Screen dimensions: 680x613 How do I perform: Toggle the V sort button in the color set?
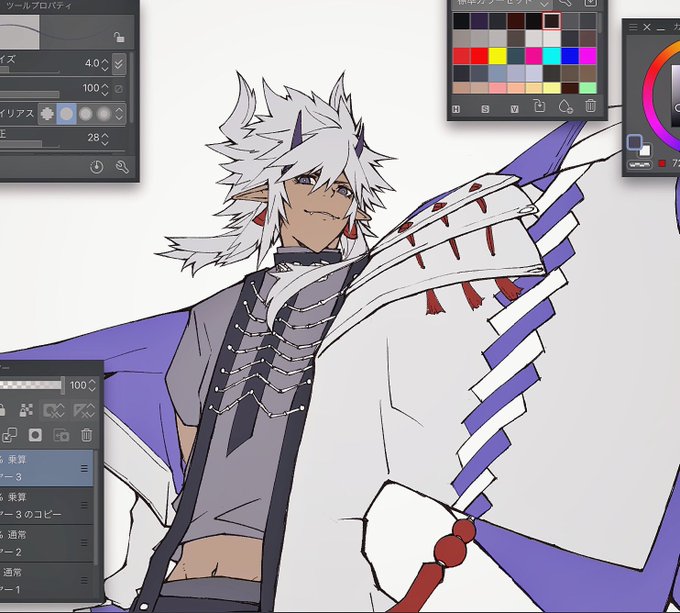(x=514, y=109)
